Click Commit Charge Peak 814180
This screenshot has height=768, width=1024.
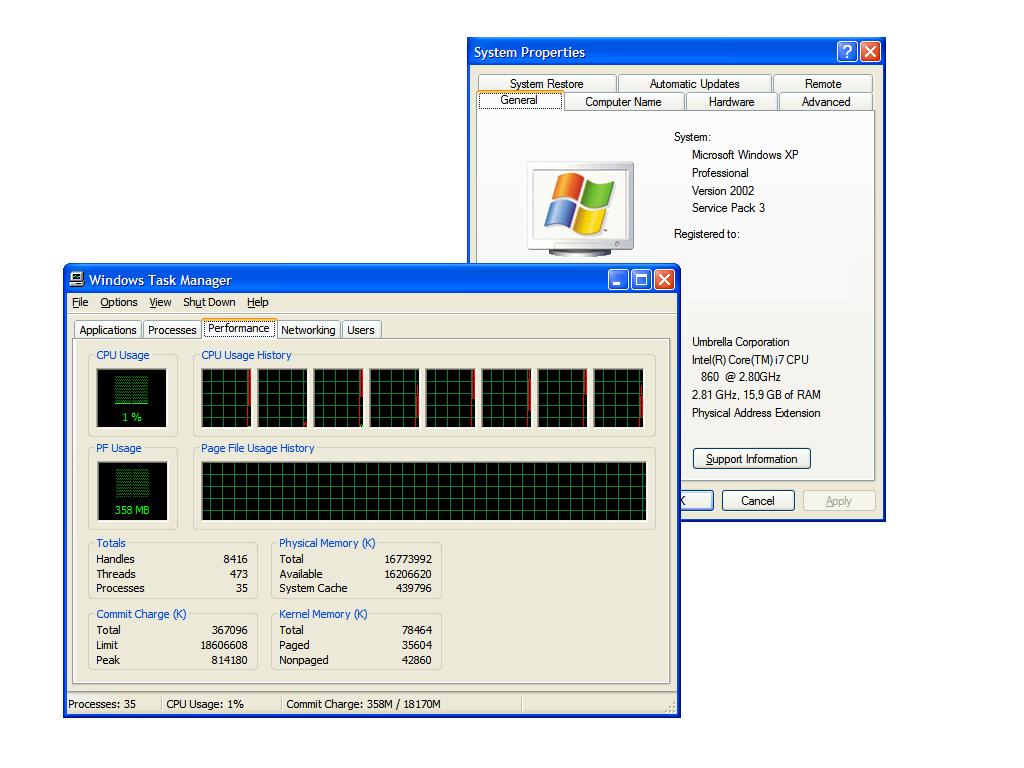(229, 660)
